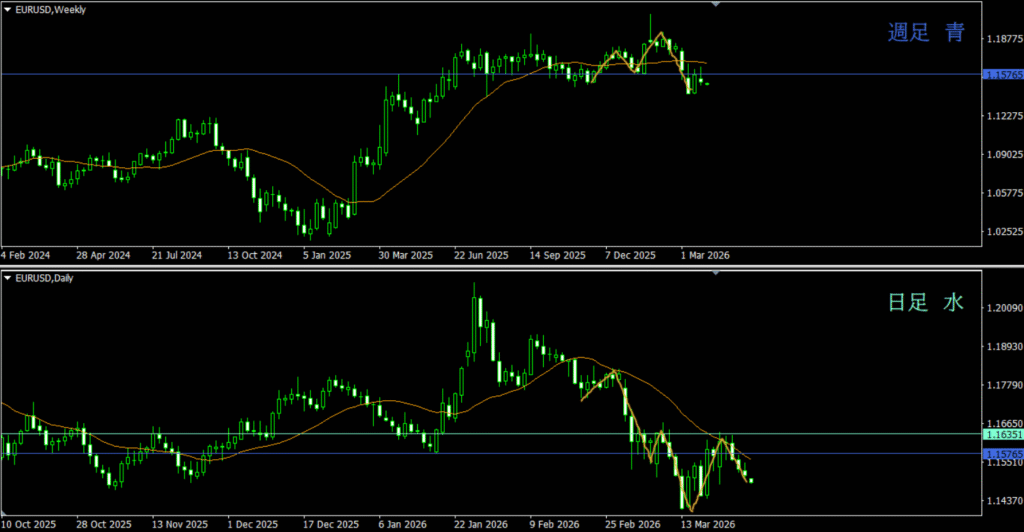Click the daily chart shift triangle marker

tap(715, 273)
